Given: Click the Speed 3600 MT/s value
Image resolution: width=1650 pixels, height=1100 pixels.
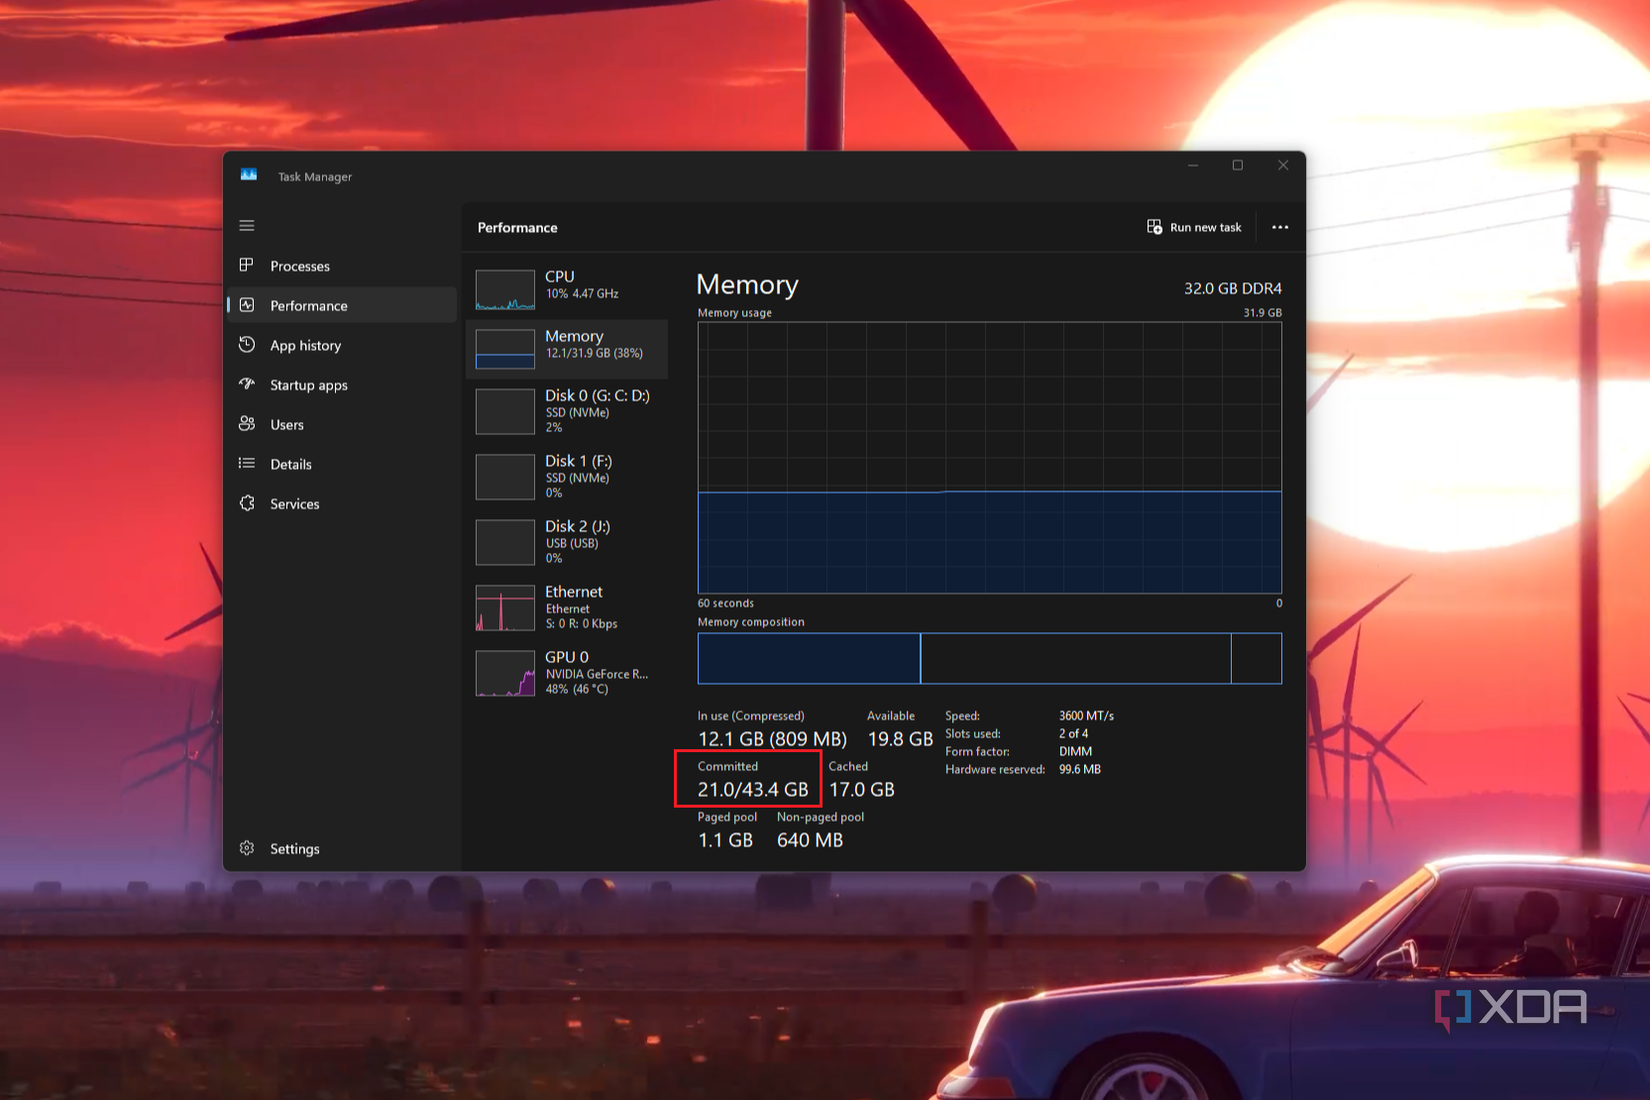Looking at the screenshot, I should pyautogui.click(x=1086, y=716).
